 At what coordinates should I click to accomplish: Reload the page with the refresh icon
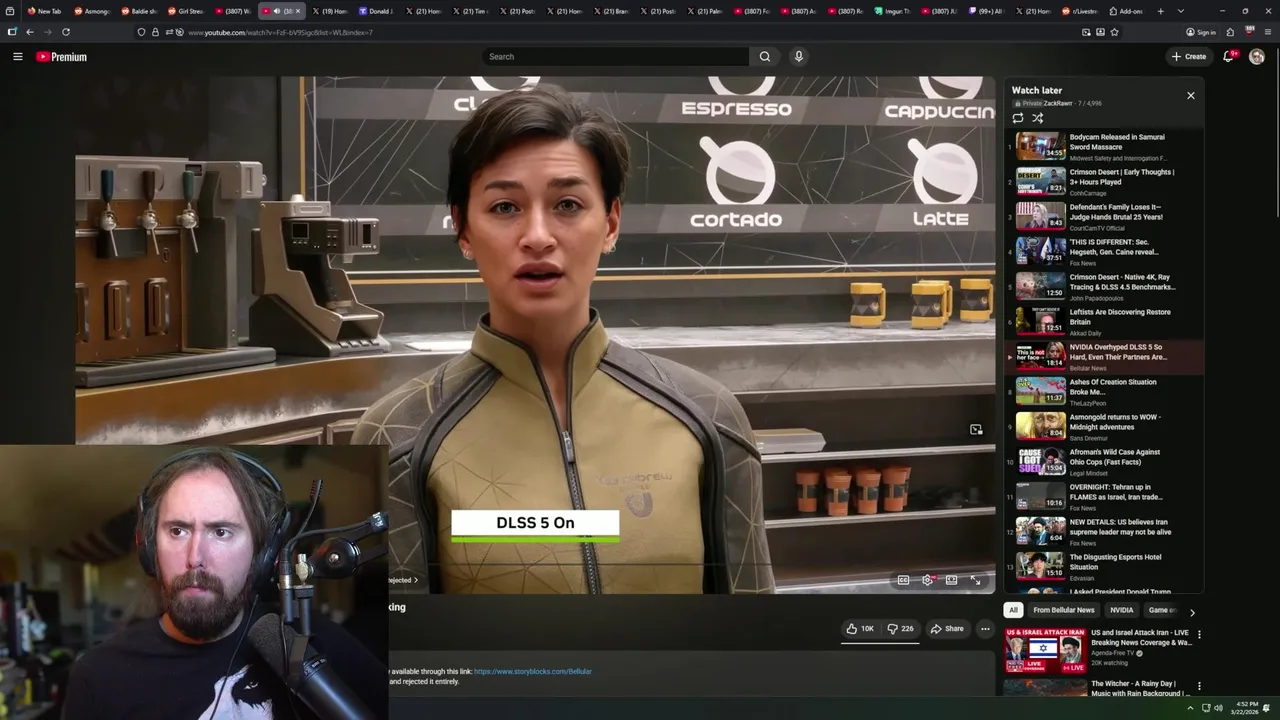point(66,32)
